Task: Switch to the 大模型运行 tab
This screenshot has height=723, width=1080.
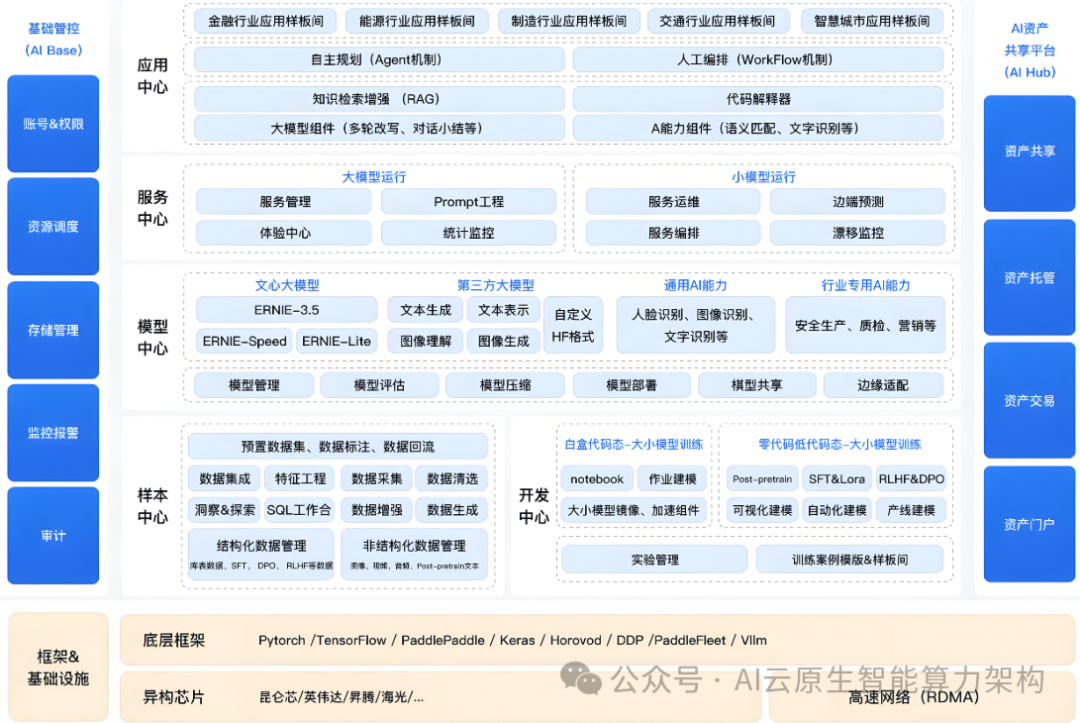Action: pos(378,172)
